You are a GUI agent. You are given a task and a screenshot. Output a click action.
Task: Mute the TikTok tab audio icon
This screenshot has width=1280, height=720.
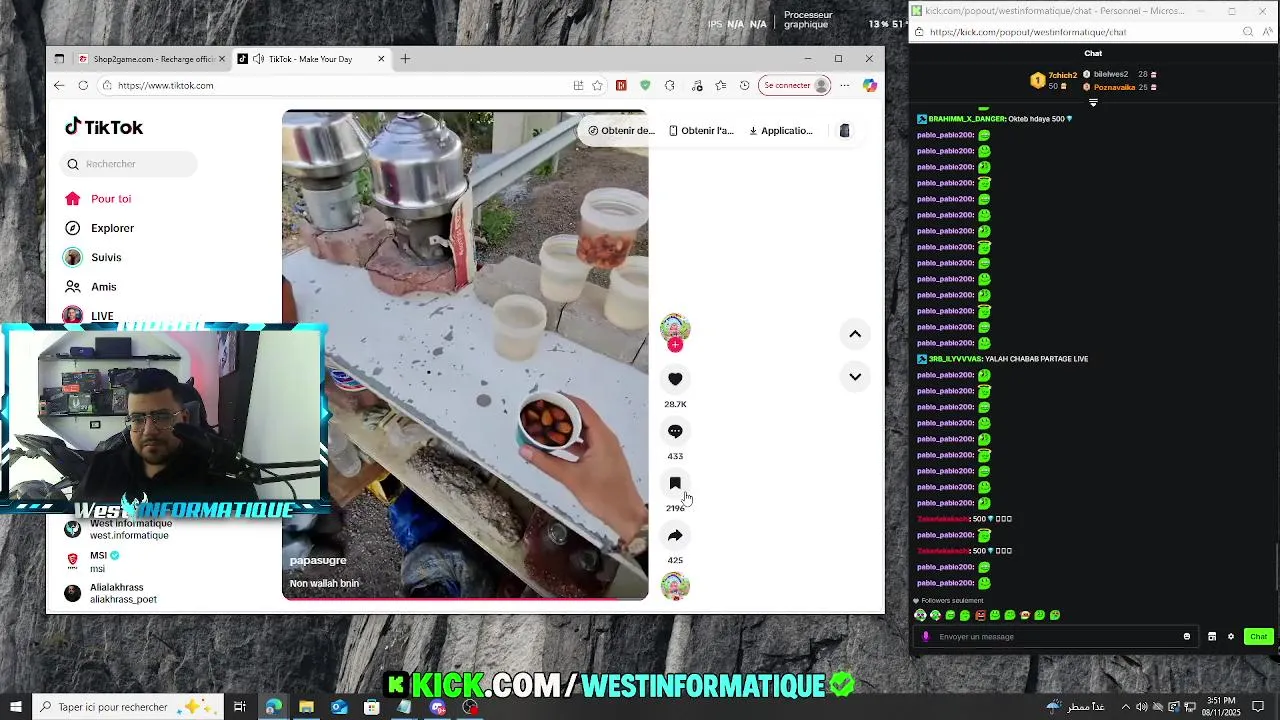tap(258, 59)
